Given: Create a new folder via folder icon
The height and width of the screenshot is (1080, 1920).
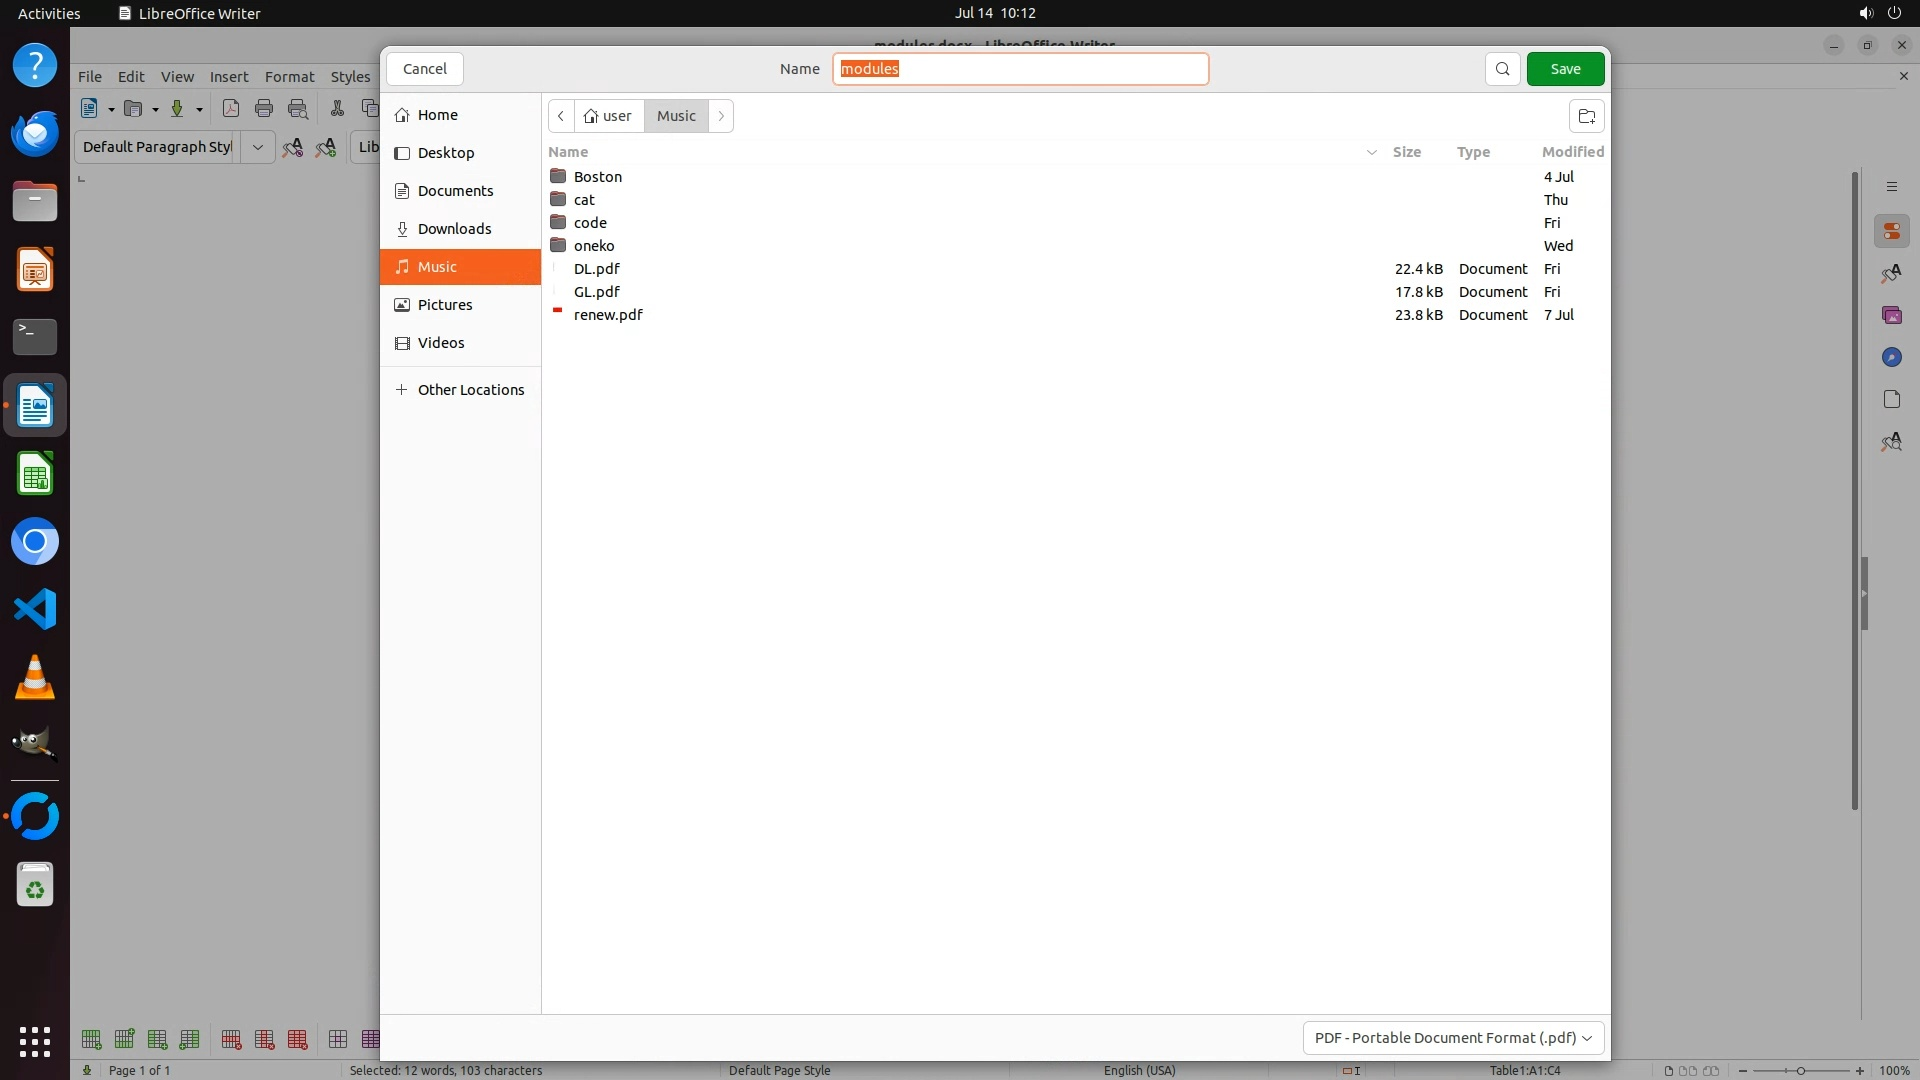Looking at the screenshot, I should tap(1586, 116).
